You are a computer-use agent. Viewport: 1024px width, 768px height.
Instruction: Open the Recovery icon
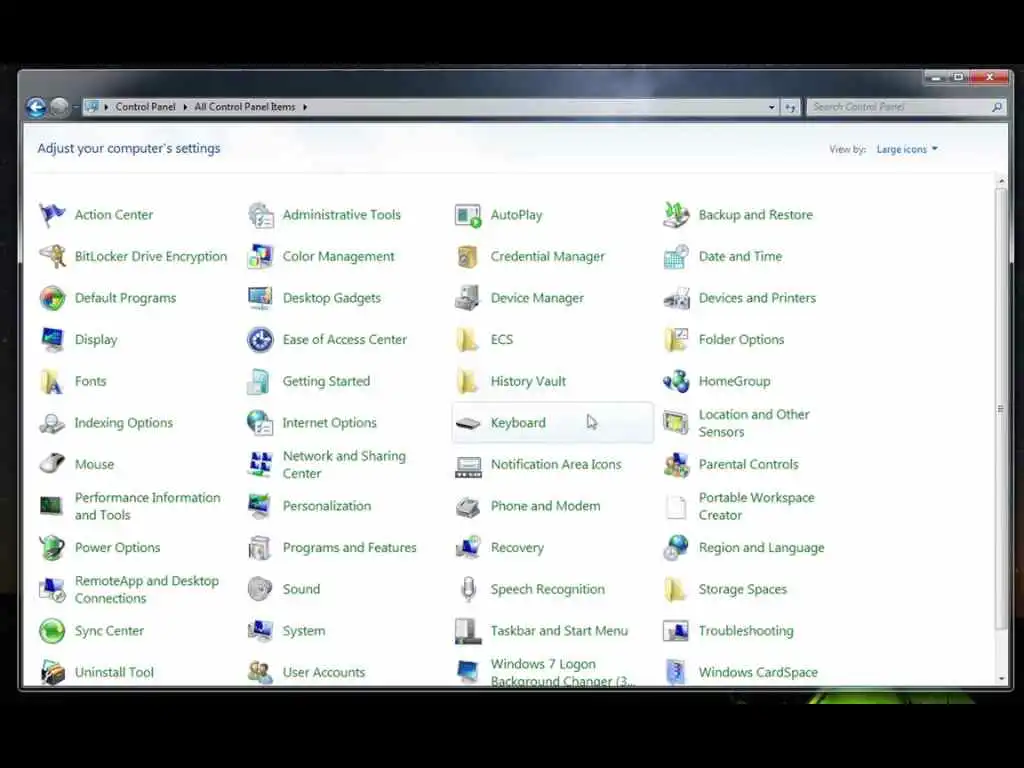(468, 547)
